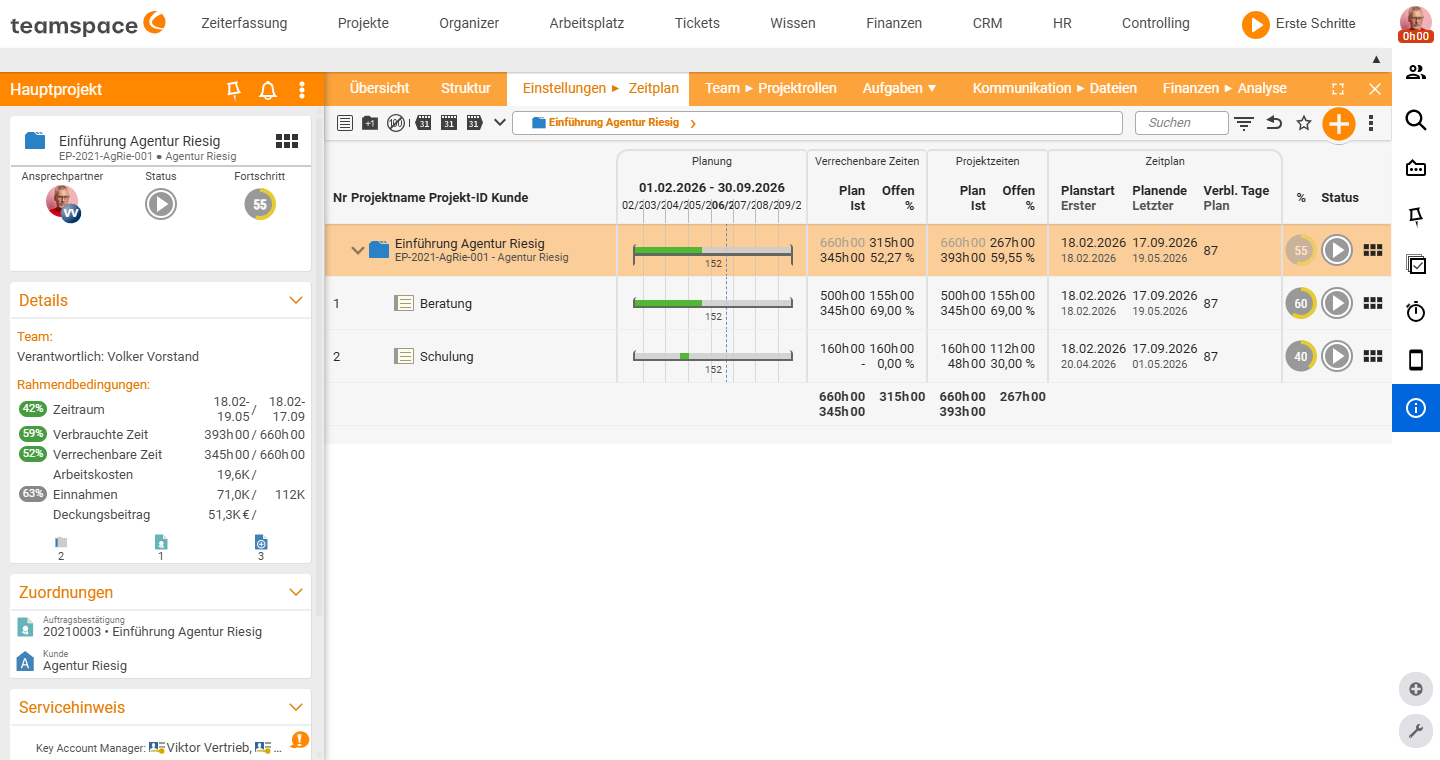Click the blue info icon in right sidebar

coord(1416,408)
